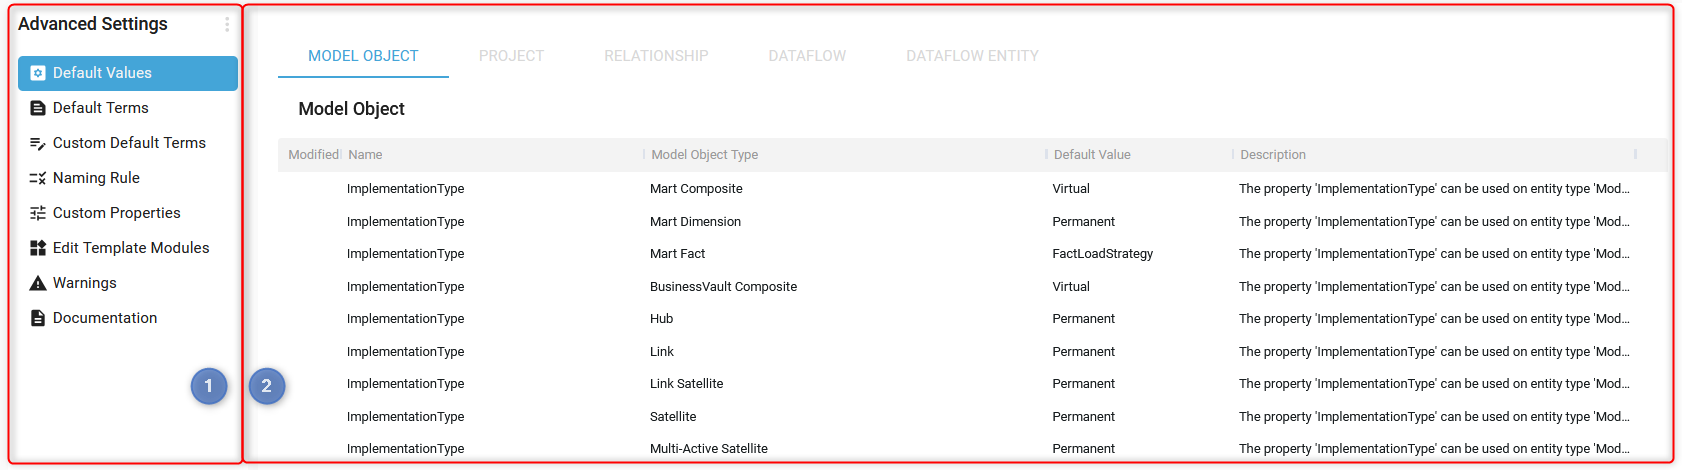
Task: Click the Default Terms document icon
Action: [38, 108]
